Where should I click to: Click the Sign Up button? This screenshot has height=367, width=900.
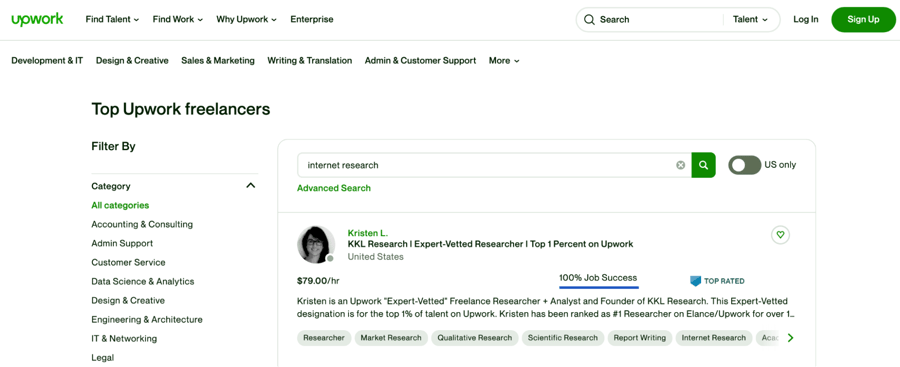coord(863,20)
